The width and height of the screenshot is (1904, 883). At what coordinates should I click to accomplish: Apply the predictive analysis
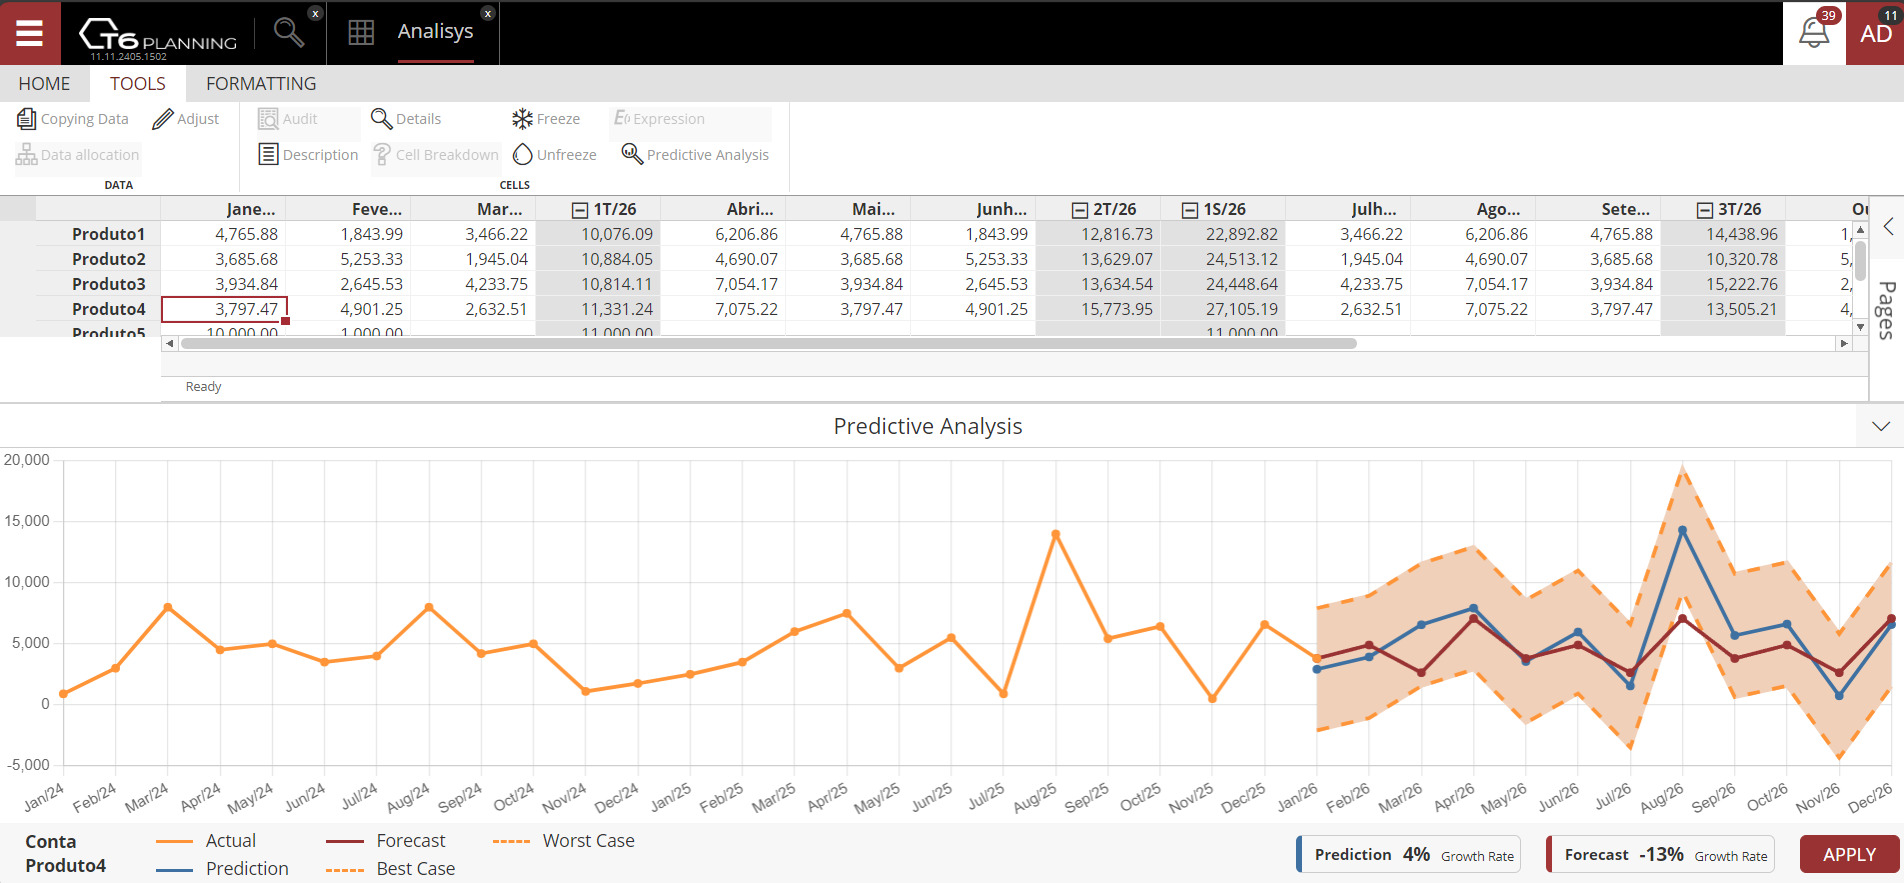(x=1849, y=855)
